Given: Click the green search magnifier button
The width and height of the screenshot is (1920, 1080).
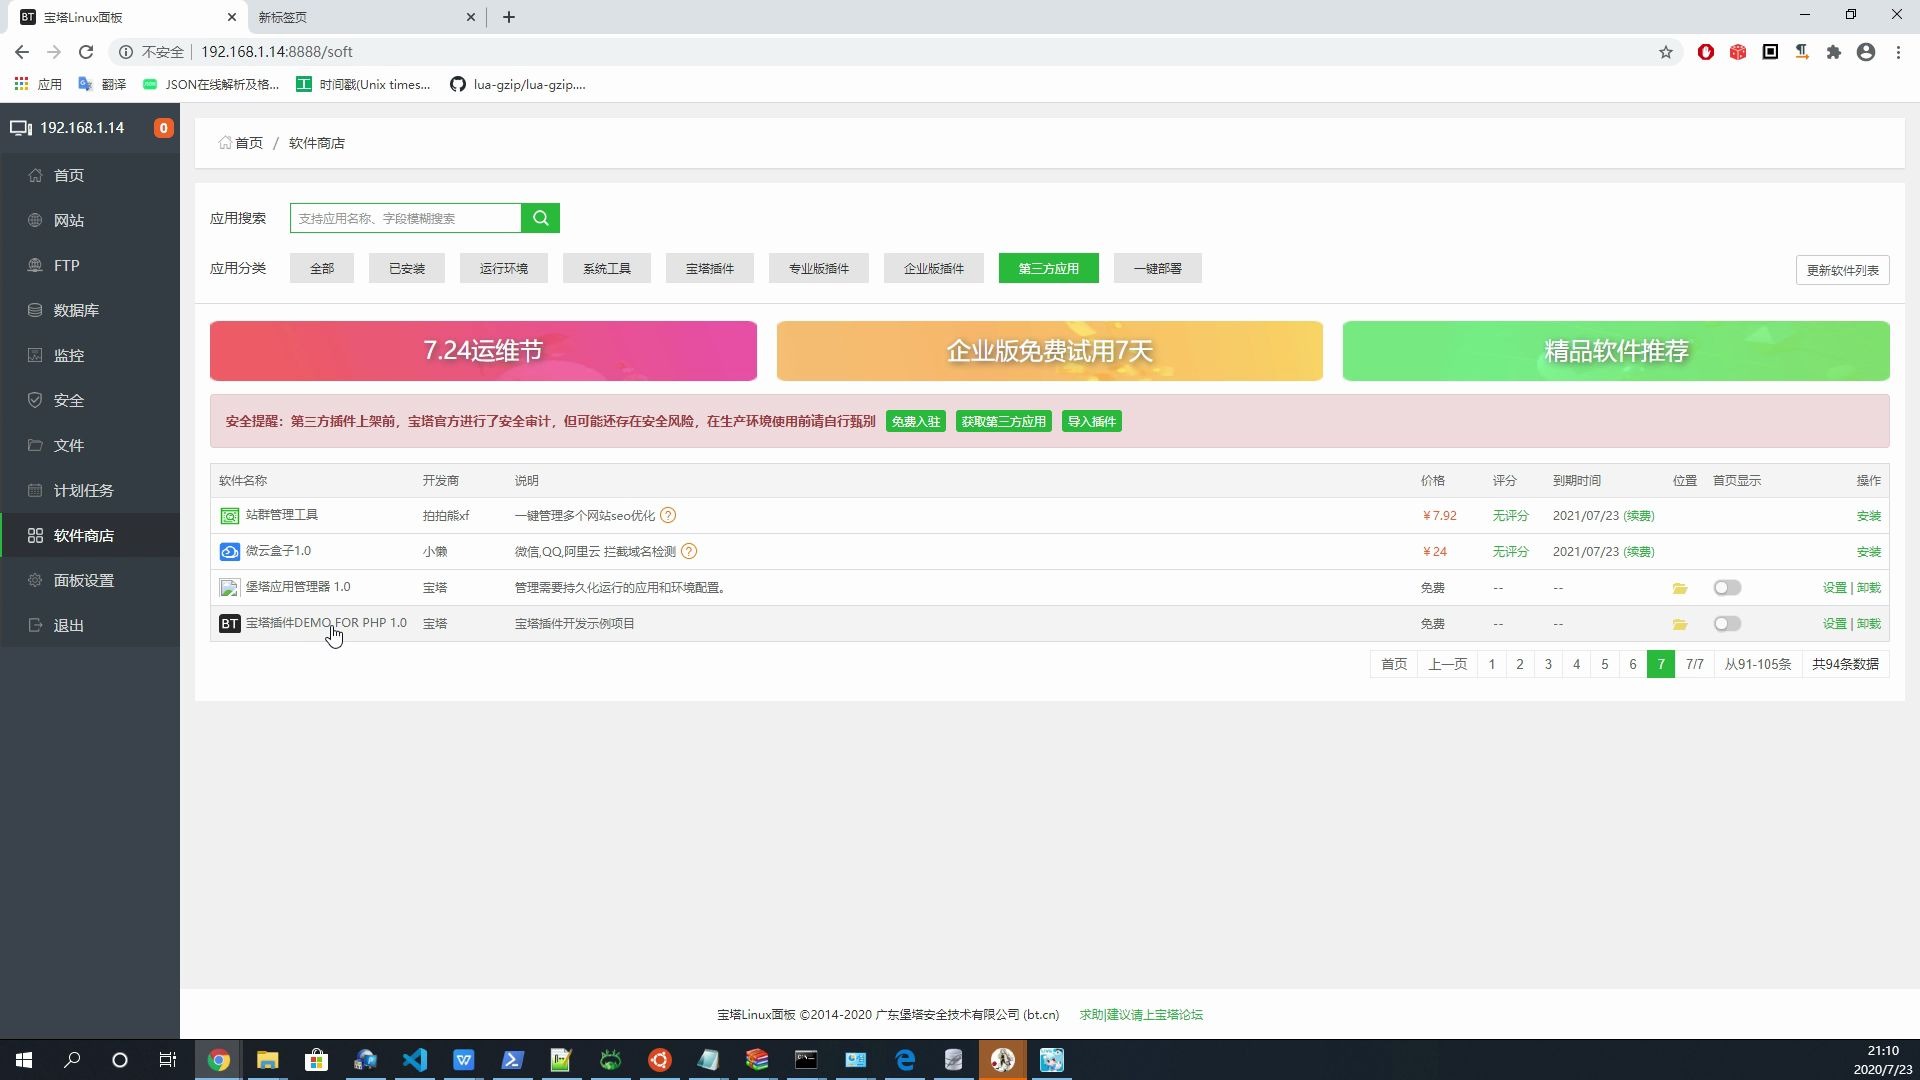Looking at the screenshot, I should coord(540,218).
